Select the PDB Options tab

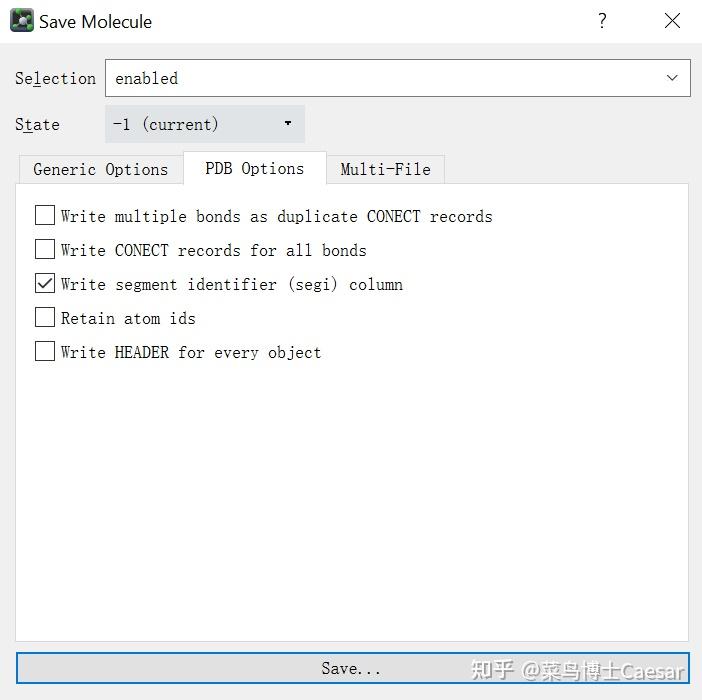pyautogui.click(x=254, y=168)
